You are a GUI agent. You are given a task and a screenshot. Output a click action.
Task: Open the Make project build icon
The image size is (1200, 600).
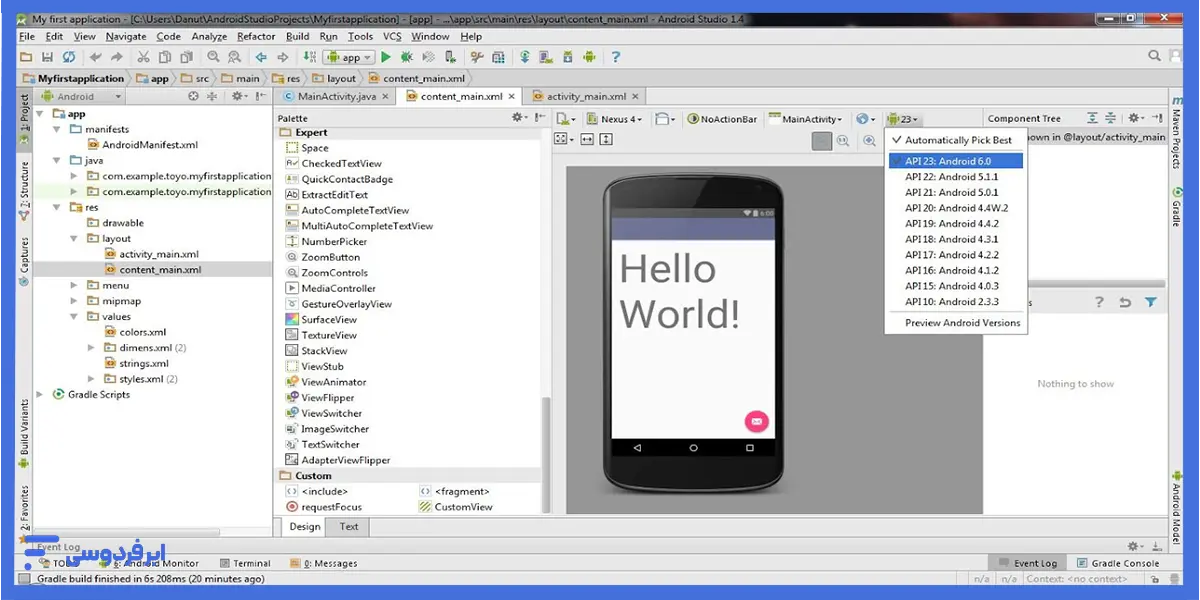[x=311, y=58]
